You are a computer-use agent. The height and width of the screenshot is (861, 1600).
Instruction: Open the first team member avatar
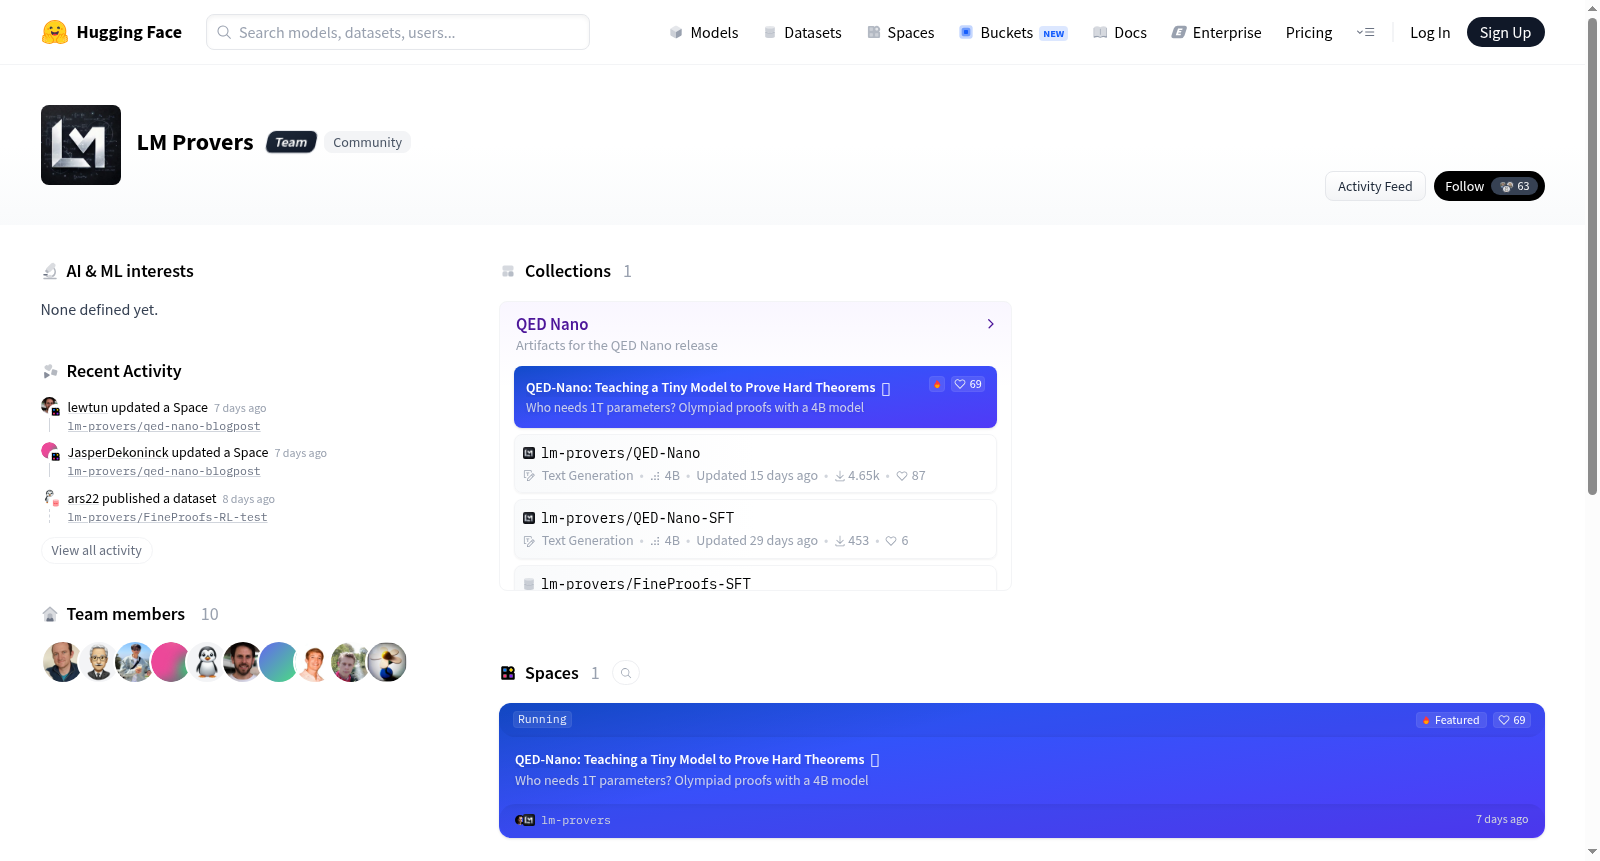[62, 662]
